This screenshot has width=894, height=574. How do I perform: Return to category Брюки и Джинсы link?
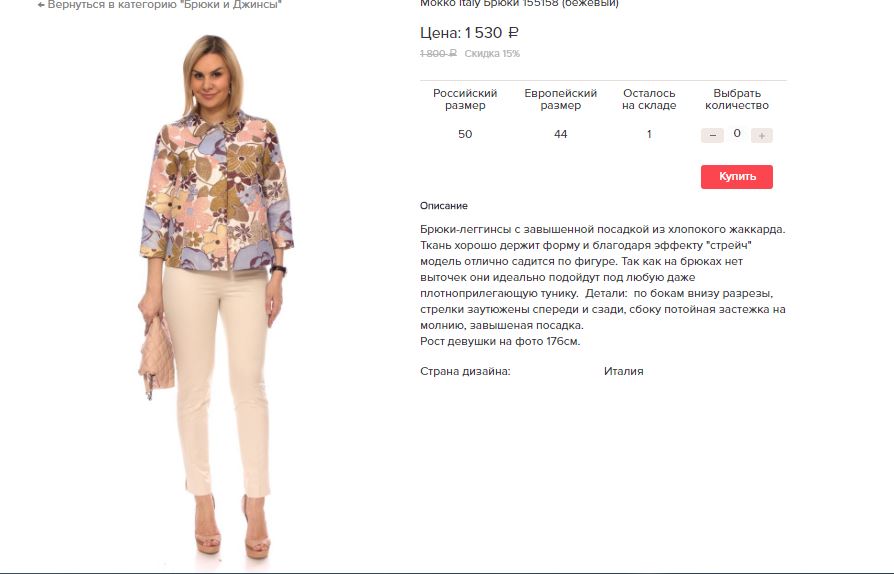pyautogui.click(x=160, y=5)
